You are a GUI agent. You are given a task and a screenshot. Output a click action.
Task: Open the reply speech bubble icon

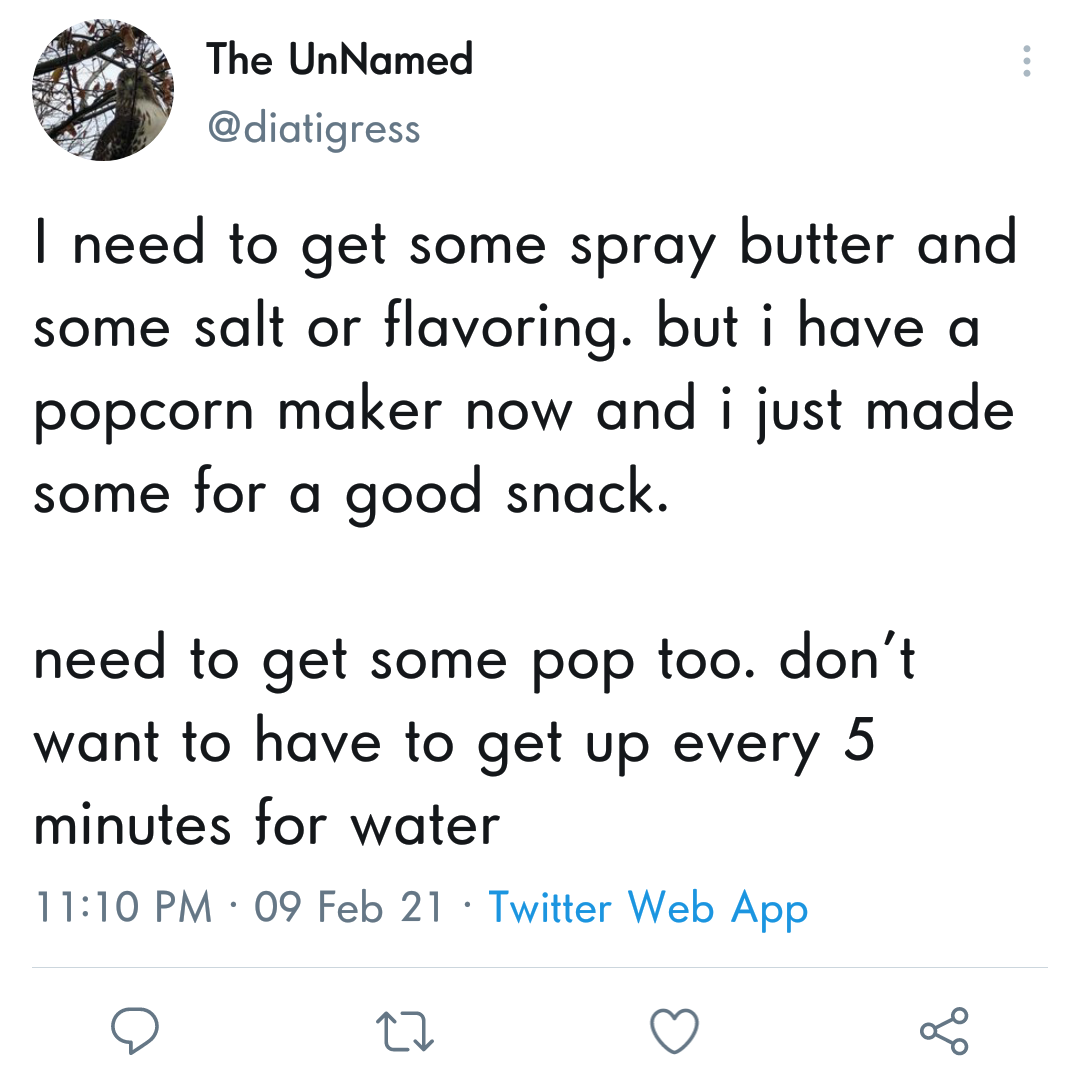point(135,1030)
